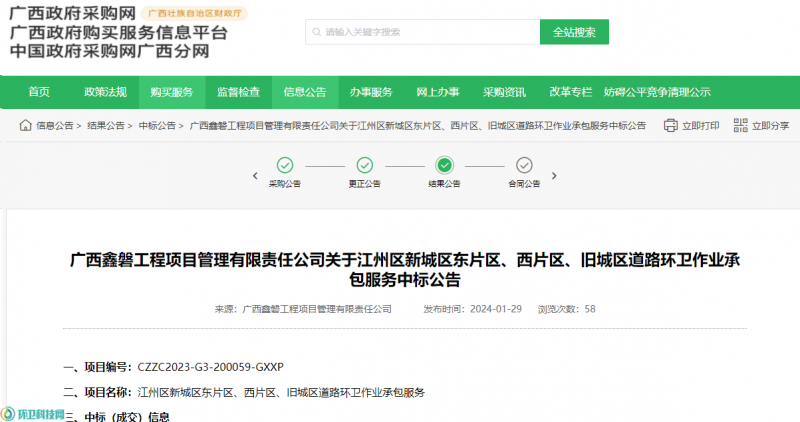Screen dimensions: 800x422
Task: Click the project name 江州区新城区东片区 text
Action: pos(281,392)
